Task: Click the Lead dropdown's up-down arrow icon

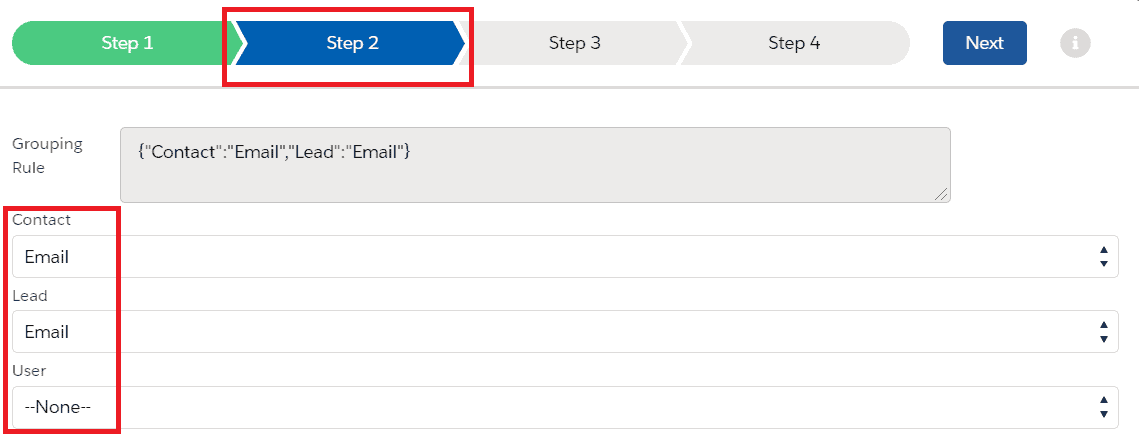Action: point(1103,332)
